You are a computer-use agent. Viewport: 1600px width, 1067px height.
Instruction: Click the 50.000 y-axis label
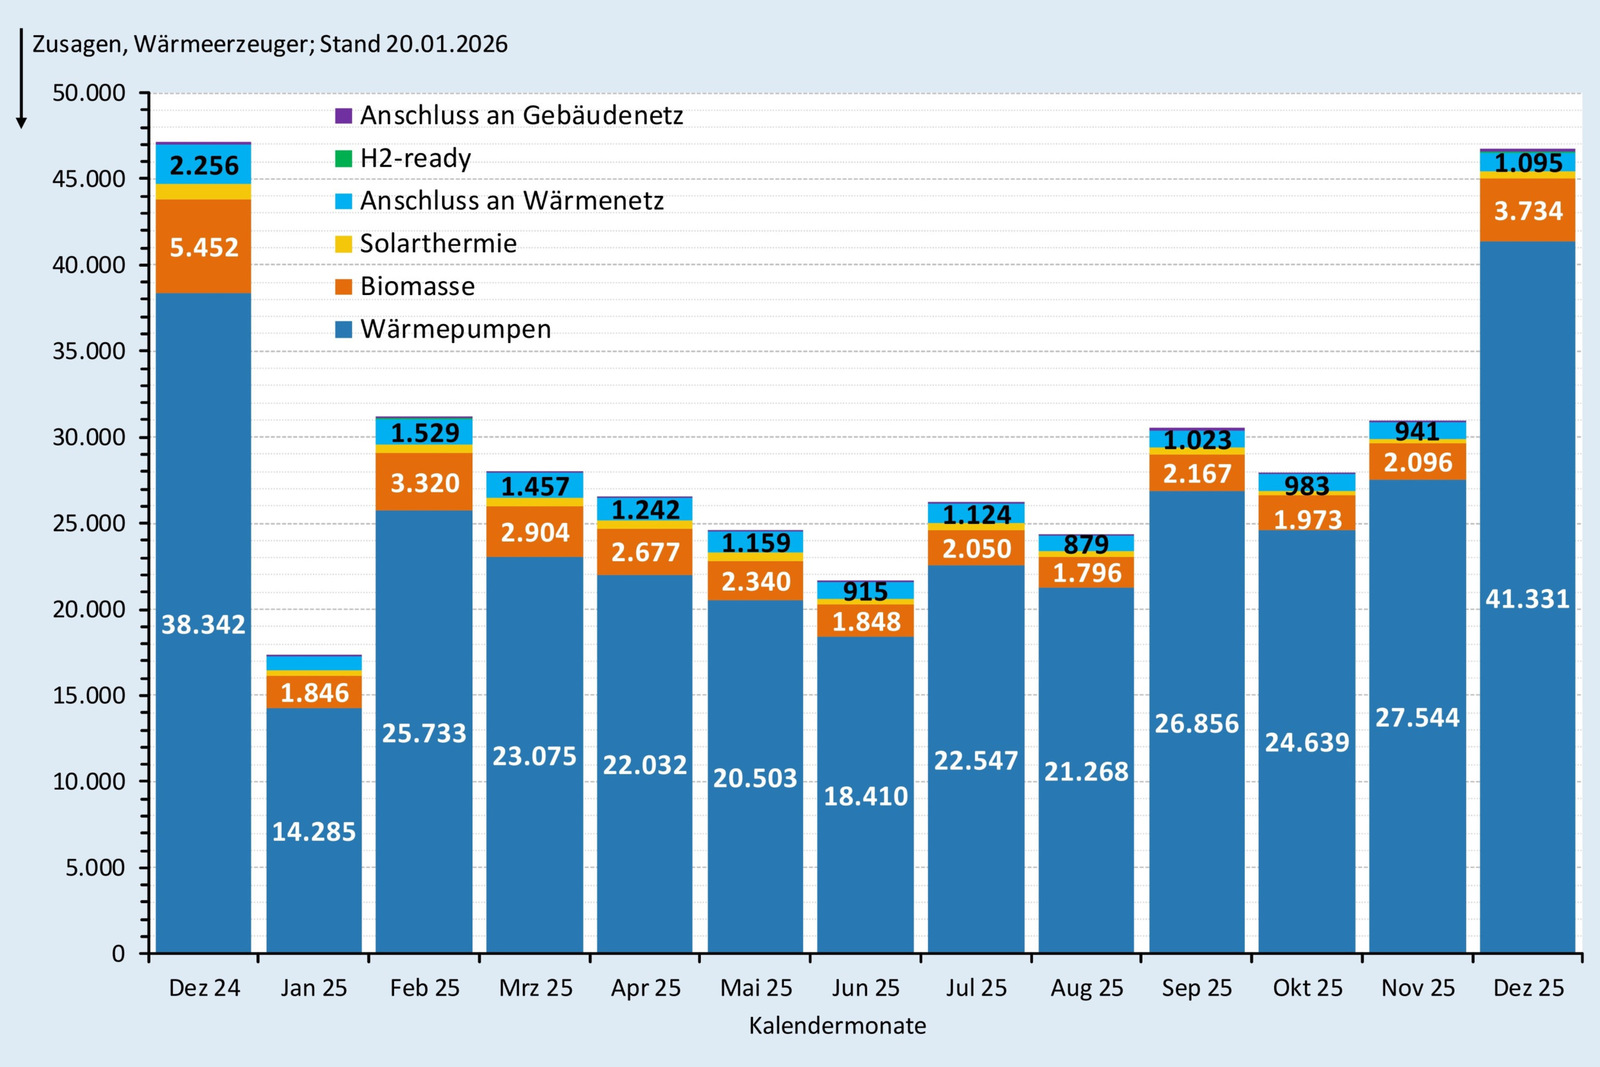89,93
